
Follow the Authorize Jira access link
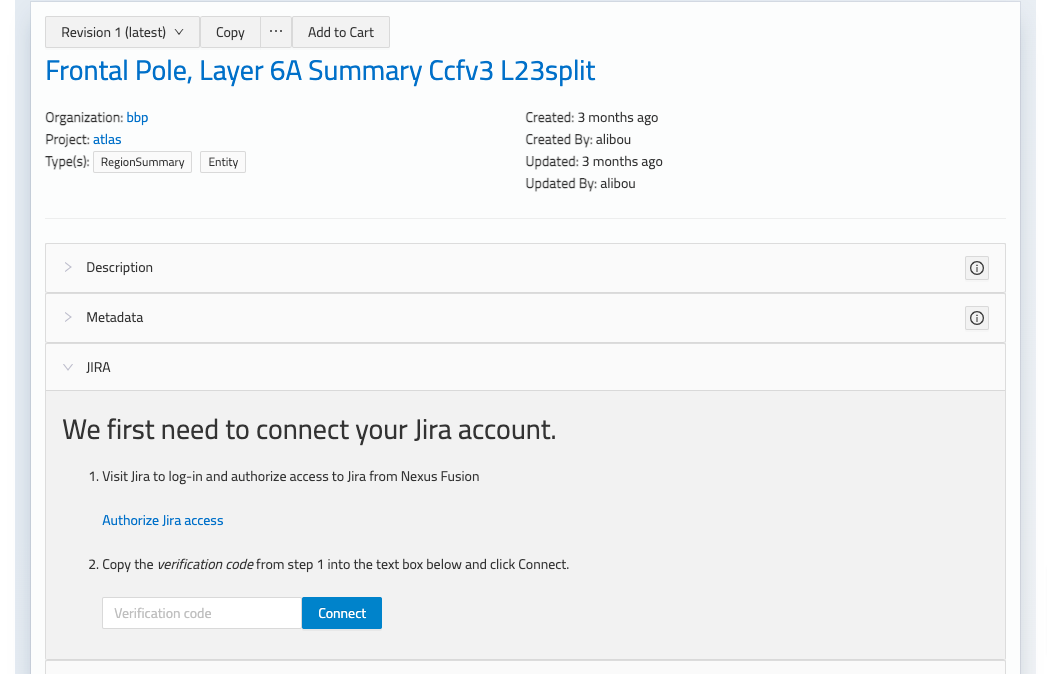[162, 520]
